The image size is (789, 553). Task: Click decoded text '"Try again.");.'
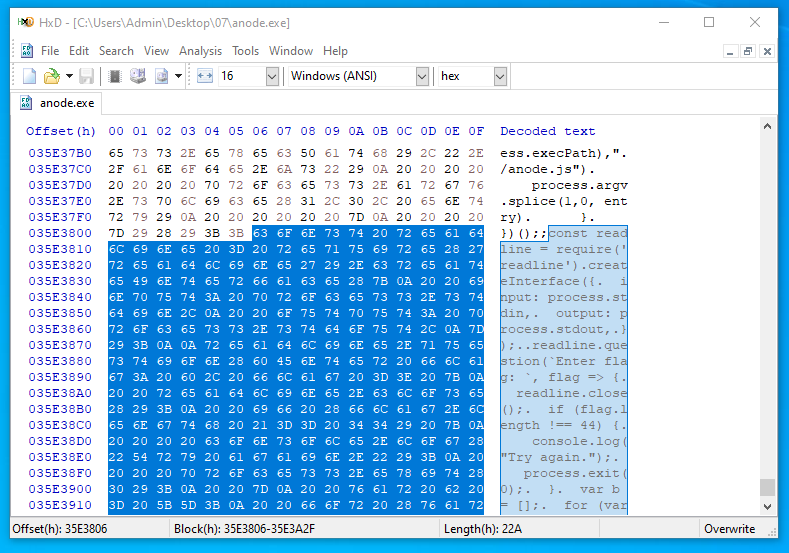pos(560,457)
